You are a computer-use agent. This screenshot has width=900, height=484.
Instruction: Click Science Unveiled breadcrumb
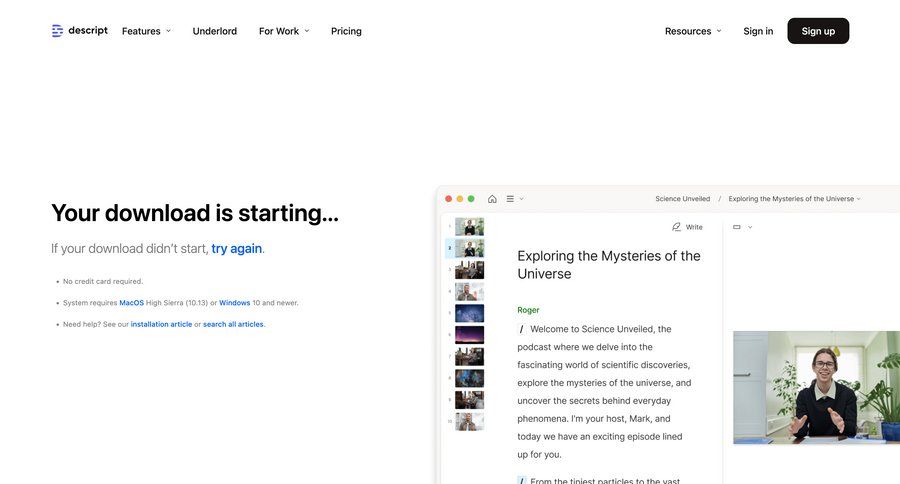pos(682,199)
